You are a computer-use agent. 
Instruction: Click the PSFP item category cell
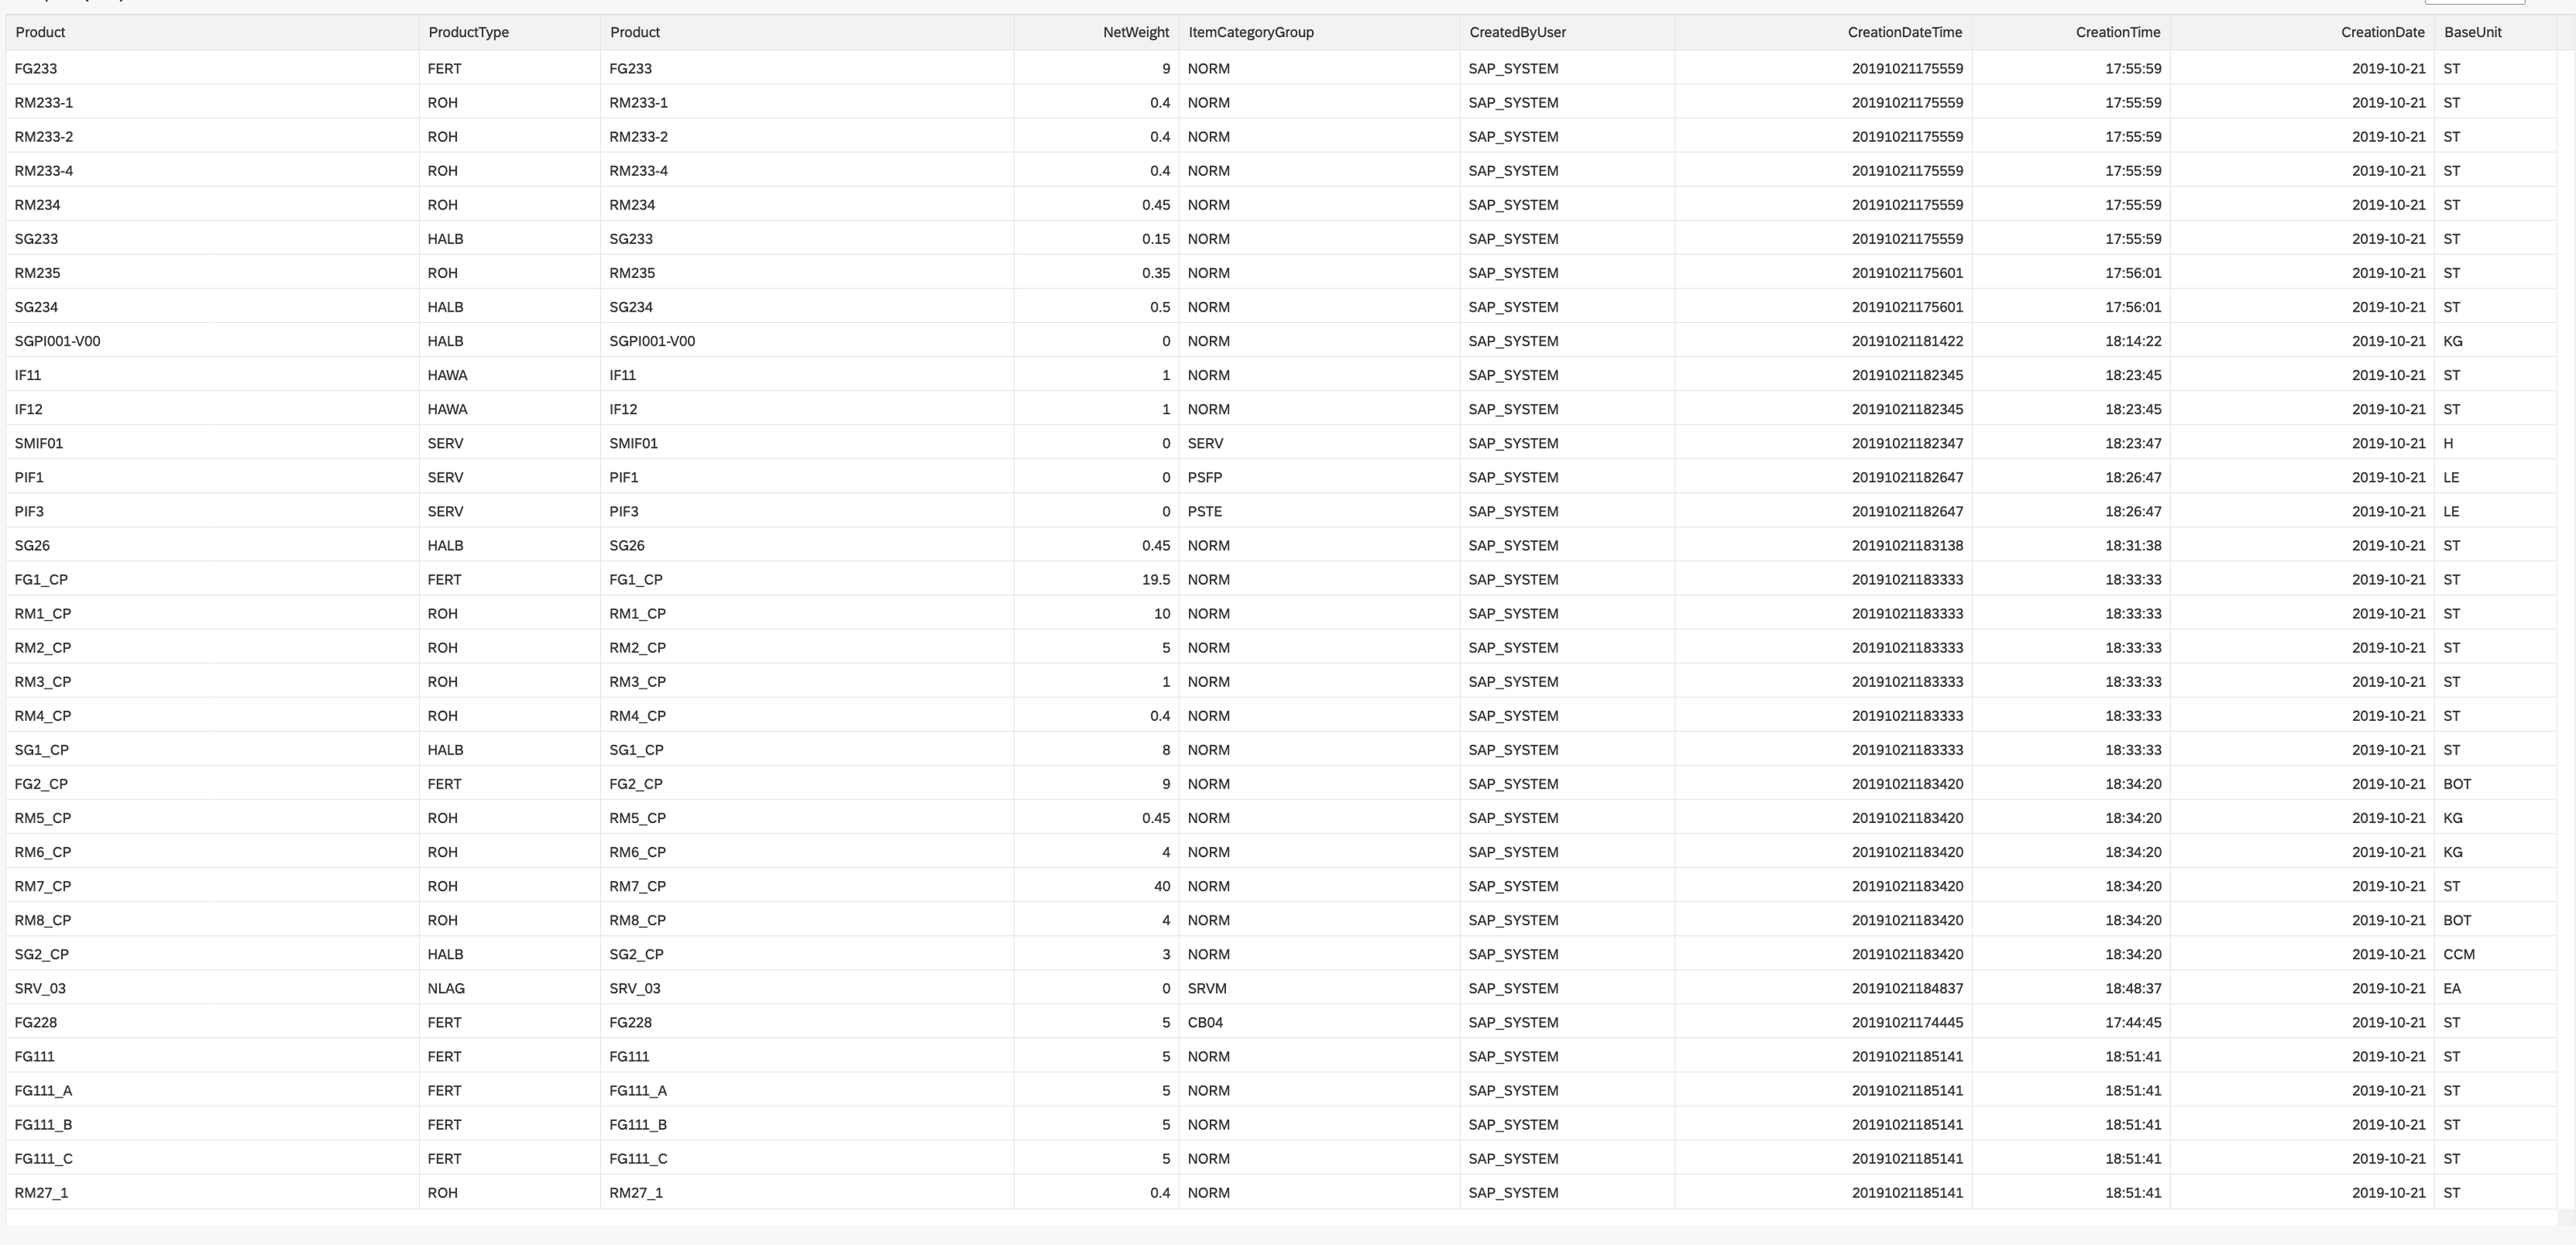[1205, 477]
